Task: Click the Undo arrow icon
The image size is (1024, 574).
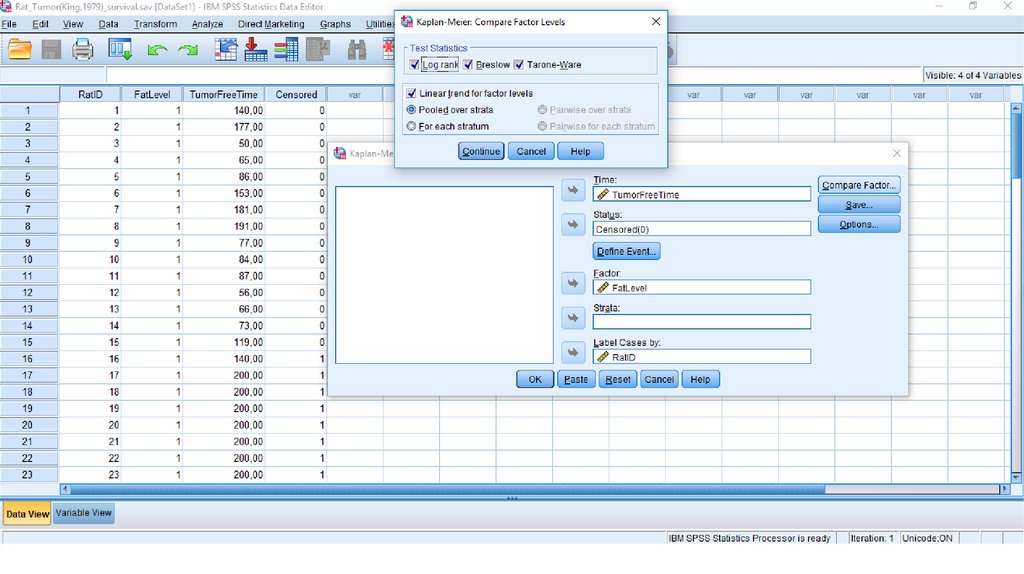Action: pyautogui.click(x=157, y=49)
